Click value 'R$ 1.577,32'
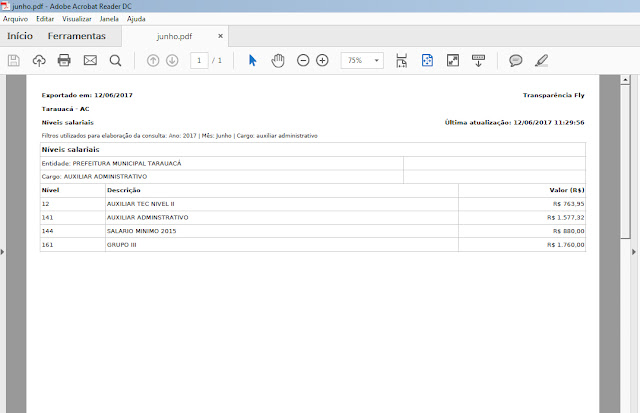 click(x=566, y=218)
